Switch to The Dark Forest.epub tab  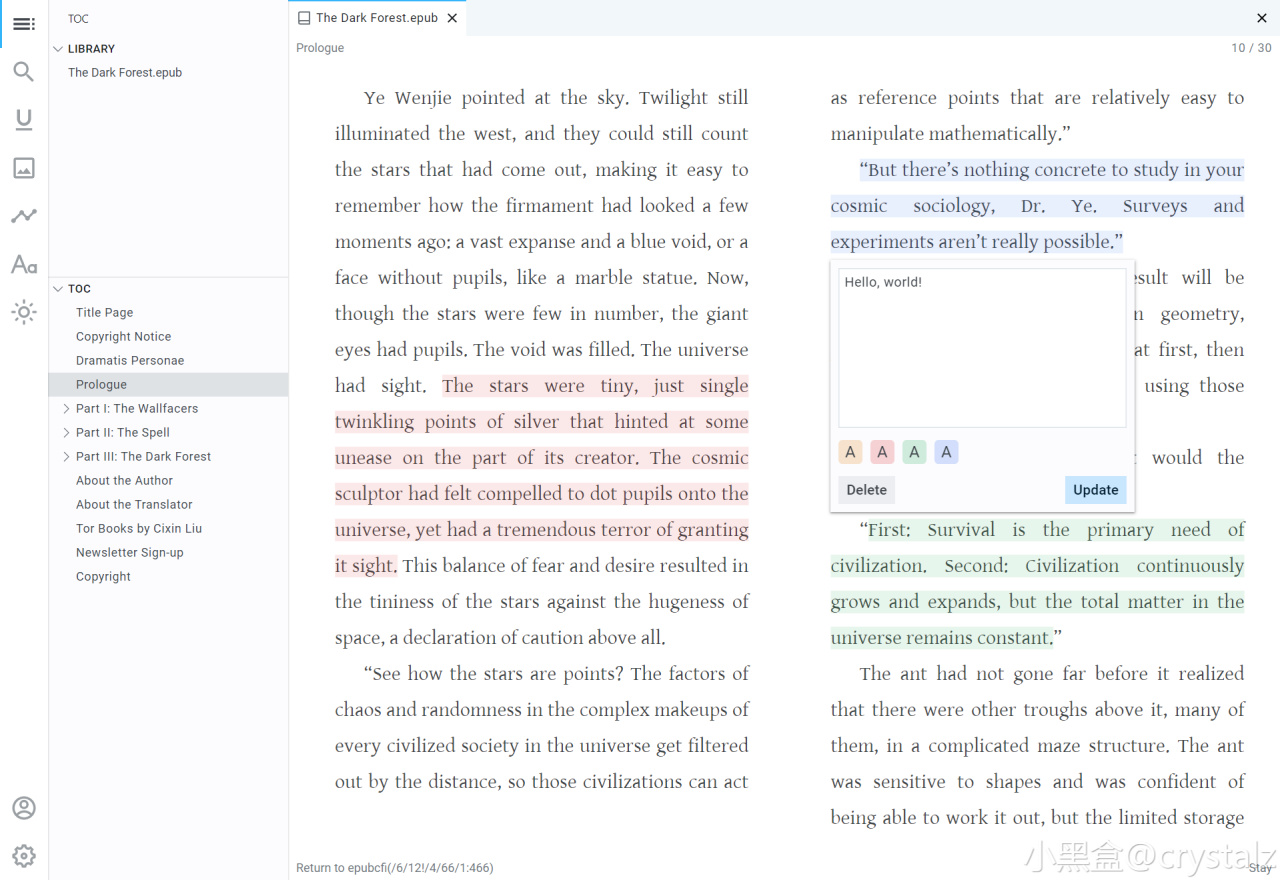coord(377,18)
